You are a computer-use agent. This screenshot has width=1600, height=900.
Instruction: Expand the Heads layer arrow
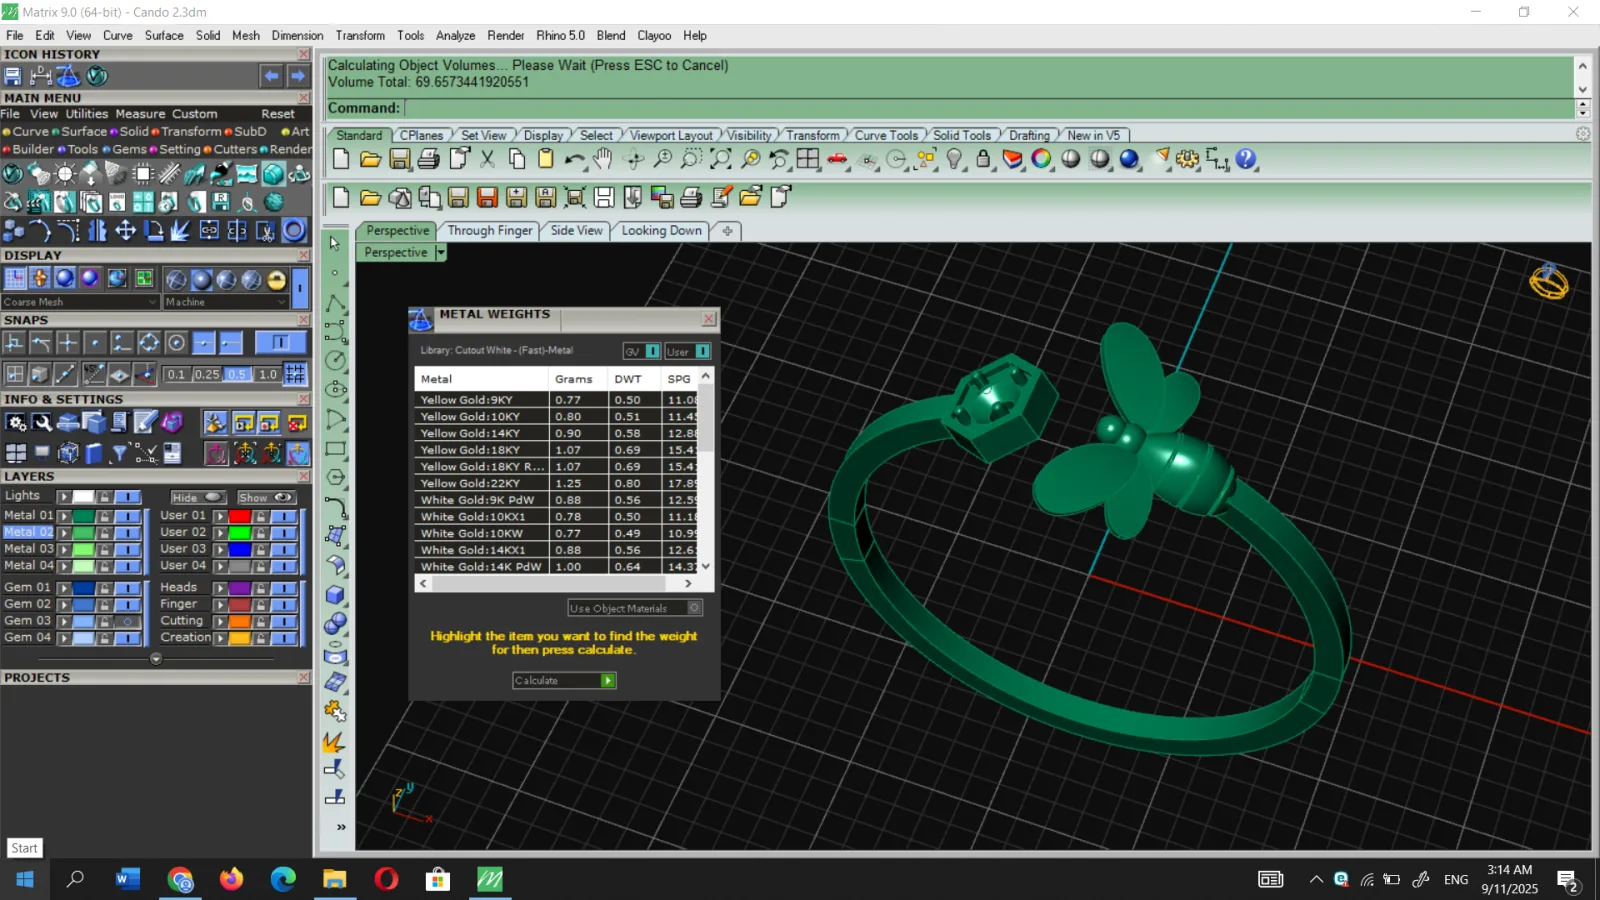(220, 588)
